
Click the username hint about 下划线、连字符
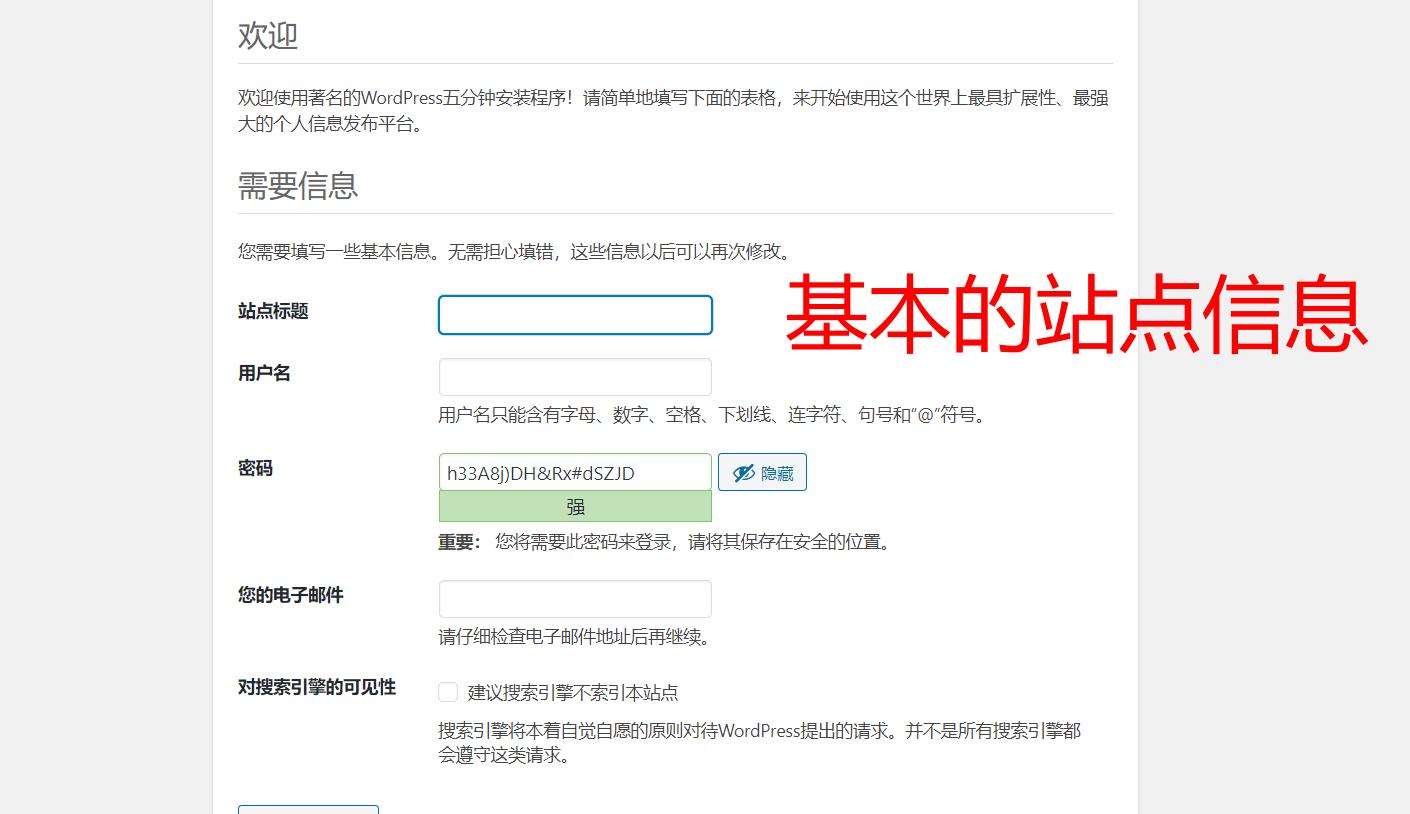coord(713,414)
